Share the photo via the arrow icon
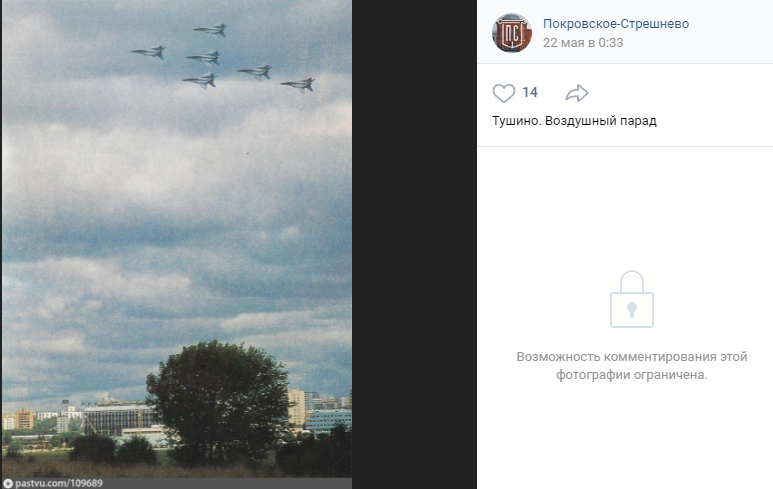 coord(577,93)
